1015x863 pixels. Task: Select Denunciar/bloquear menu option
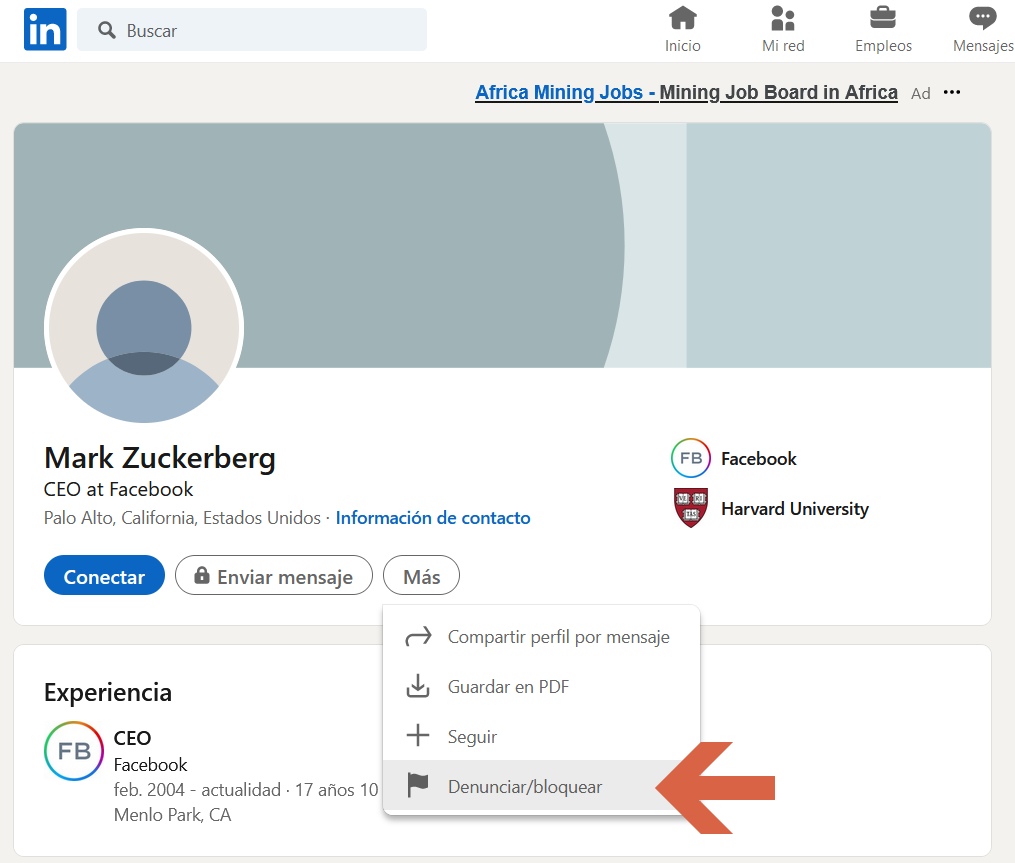(x=541, y=786)
